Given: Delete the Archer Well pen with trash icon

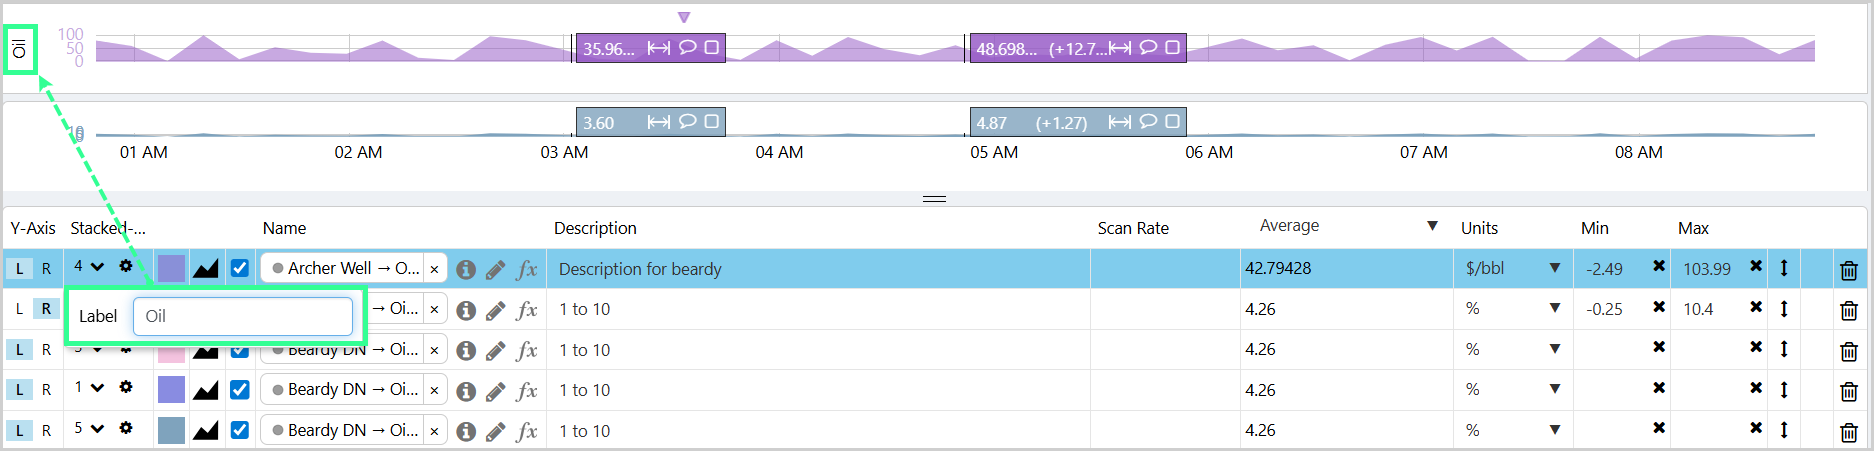Looking at the screenshot, I should tap(1848, 270).
